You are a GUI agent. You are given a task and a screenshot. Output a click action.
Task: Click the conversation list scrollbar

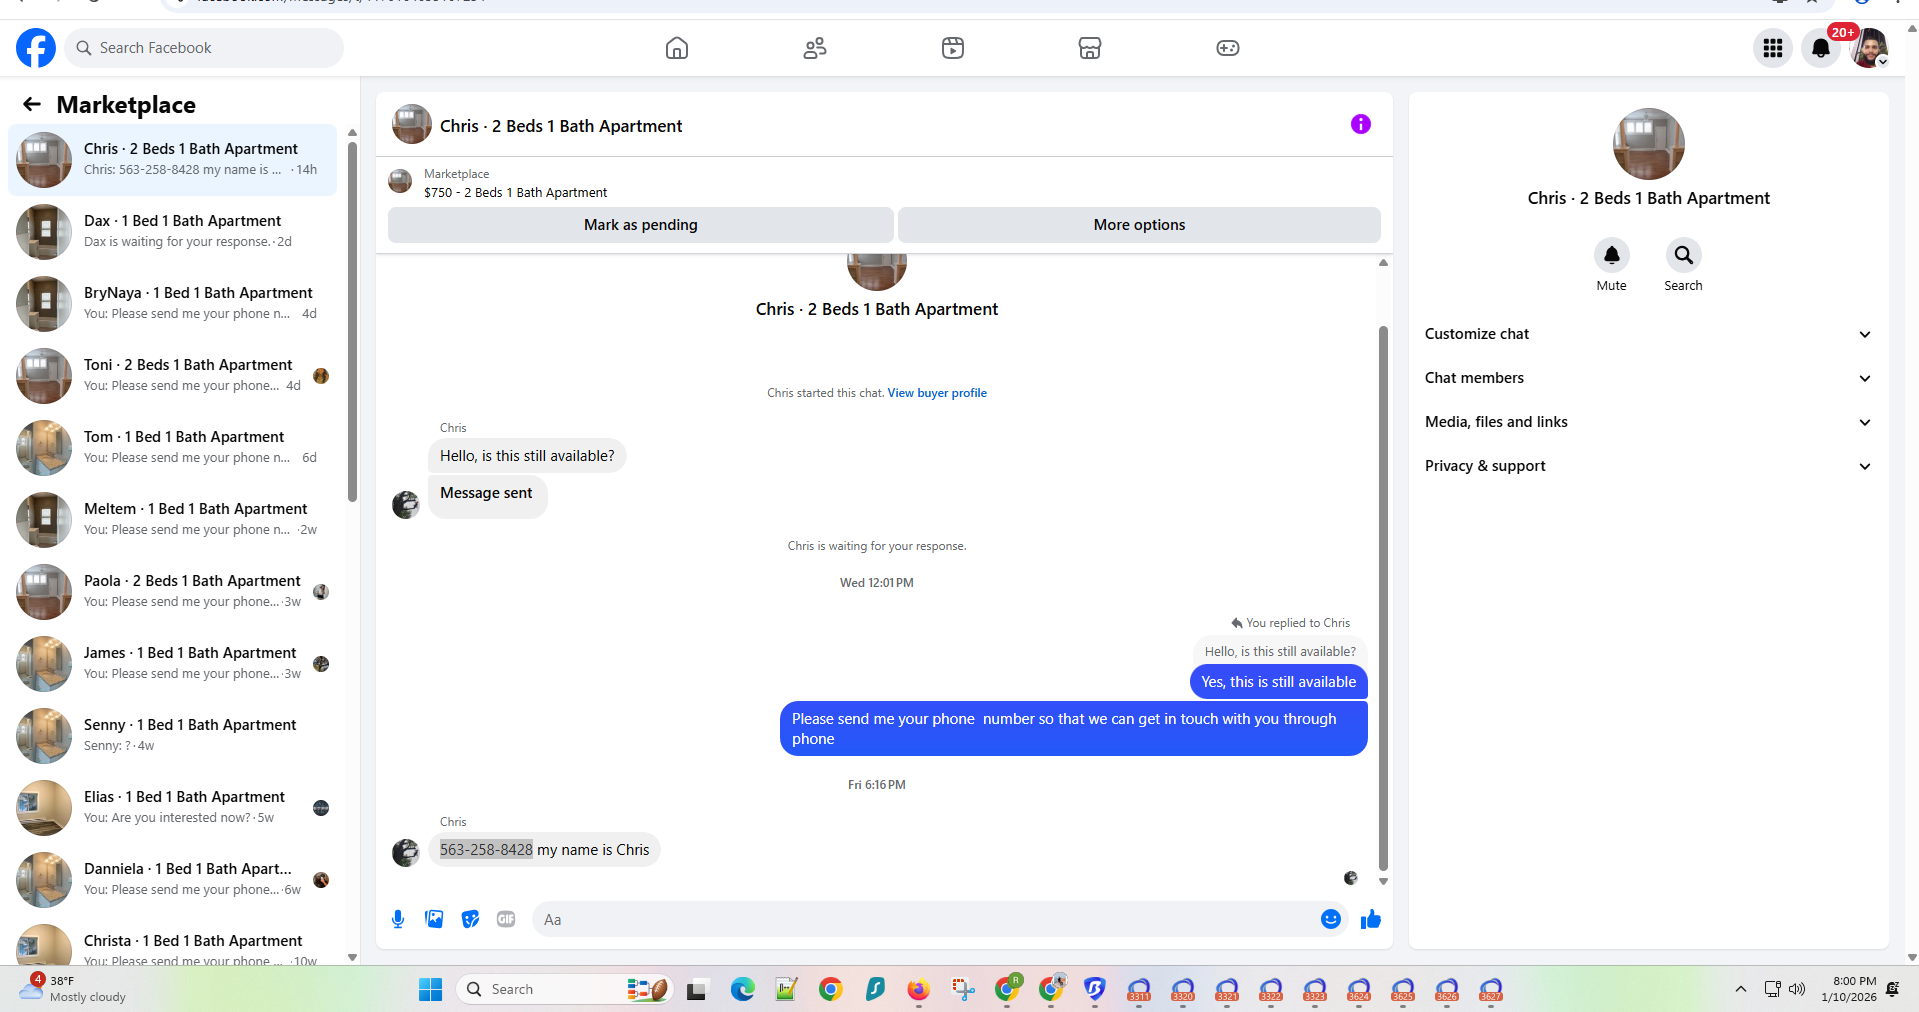[x=352, y=320]
